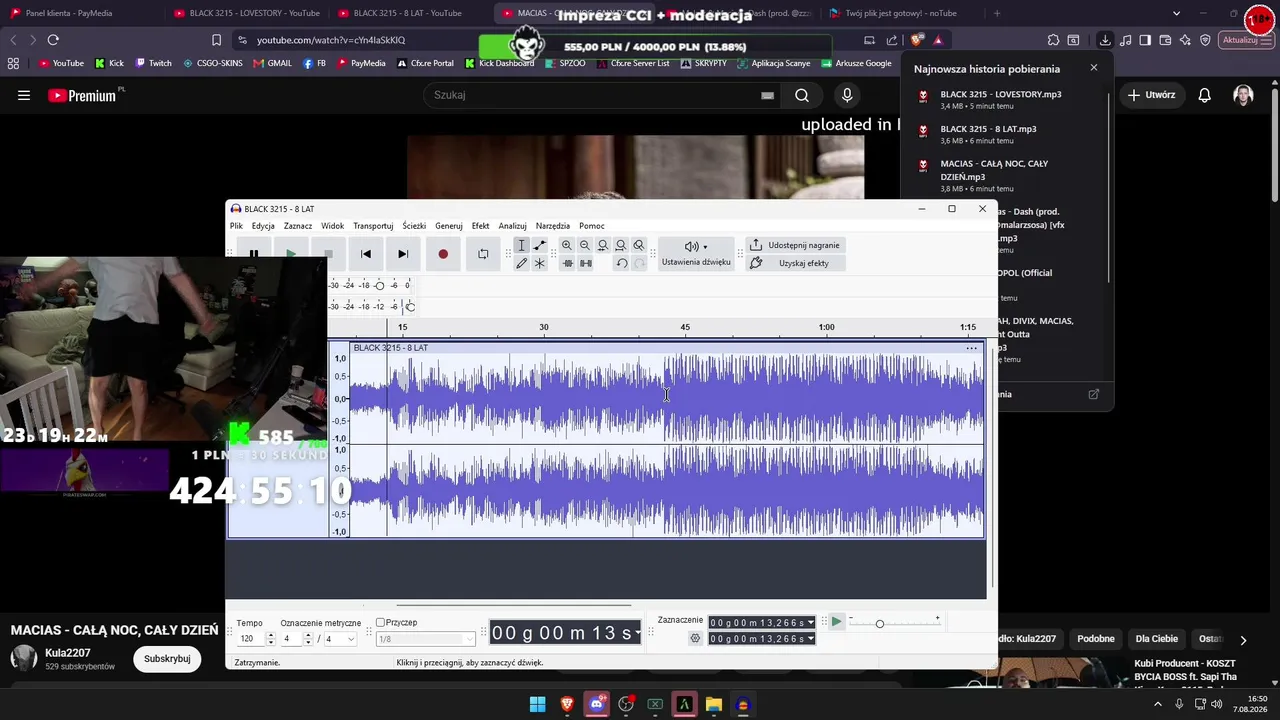The width and height of the screenshot is (1280, 720).
Task: Open the Edycja menu
Action: coord(263,226)
